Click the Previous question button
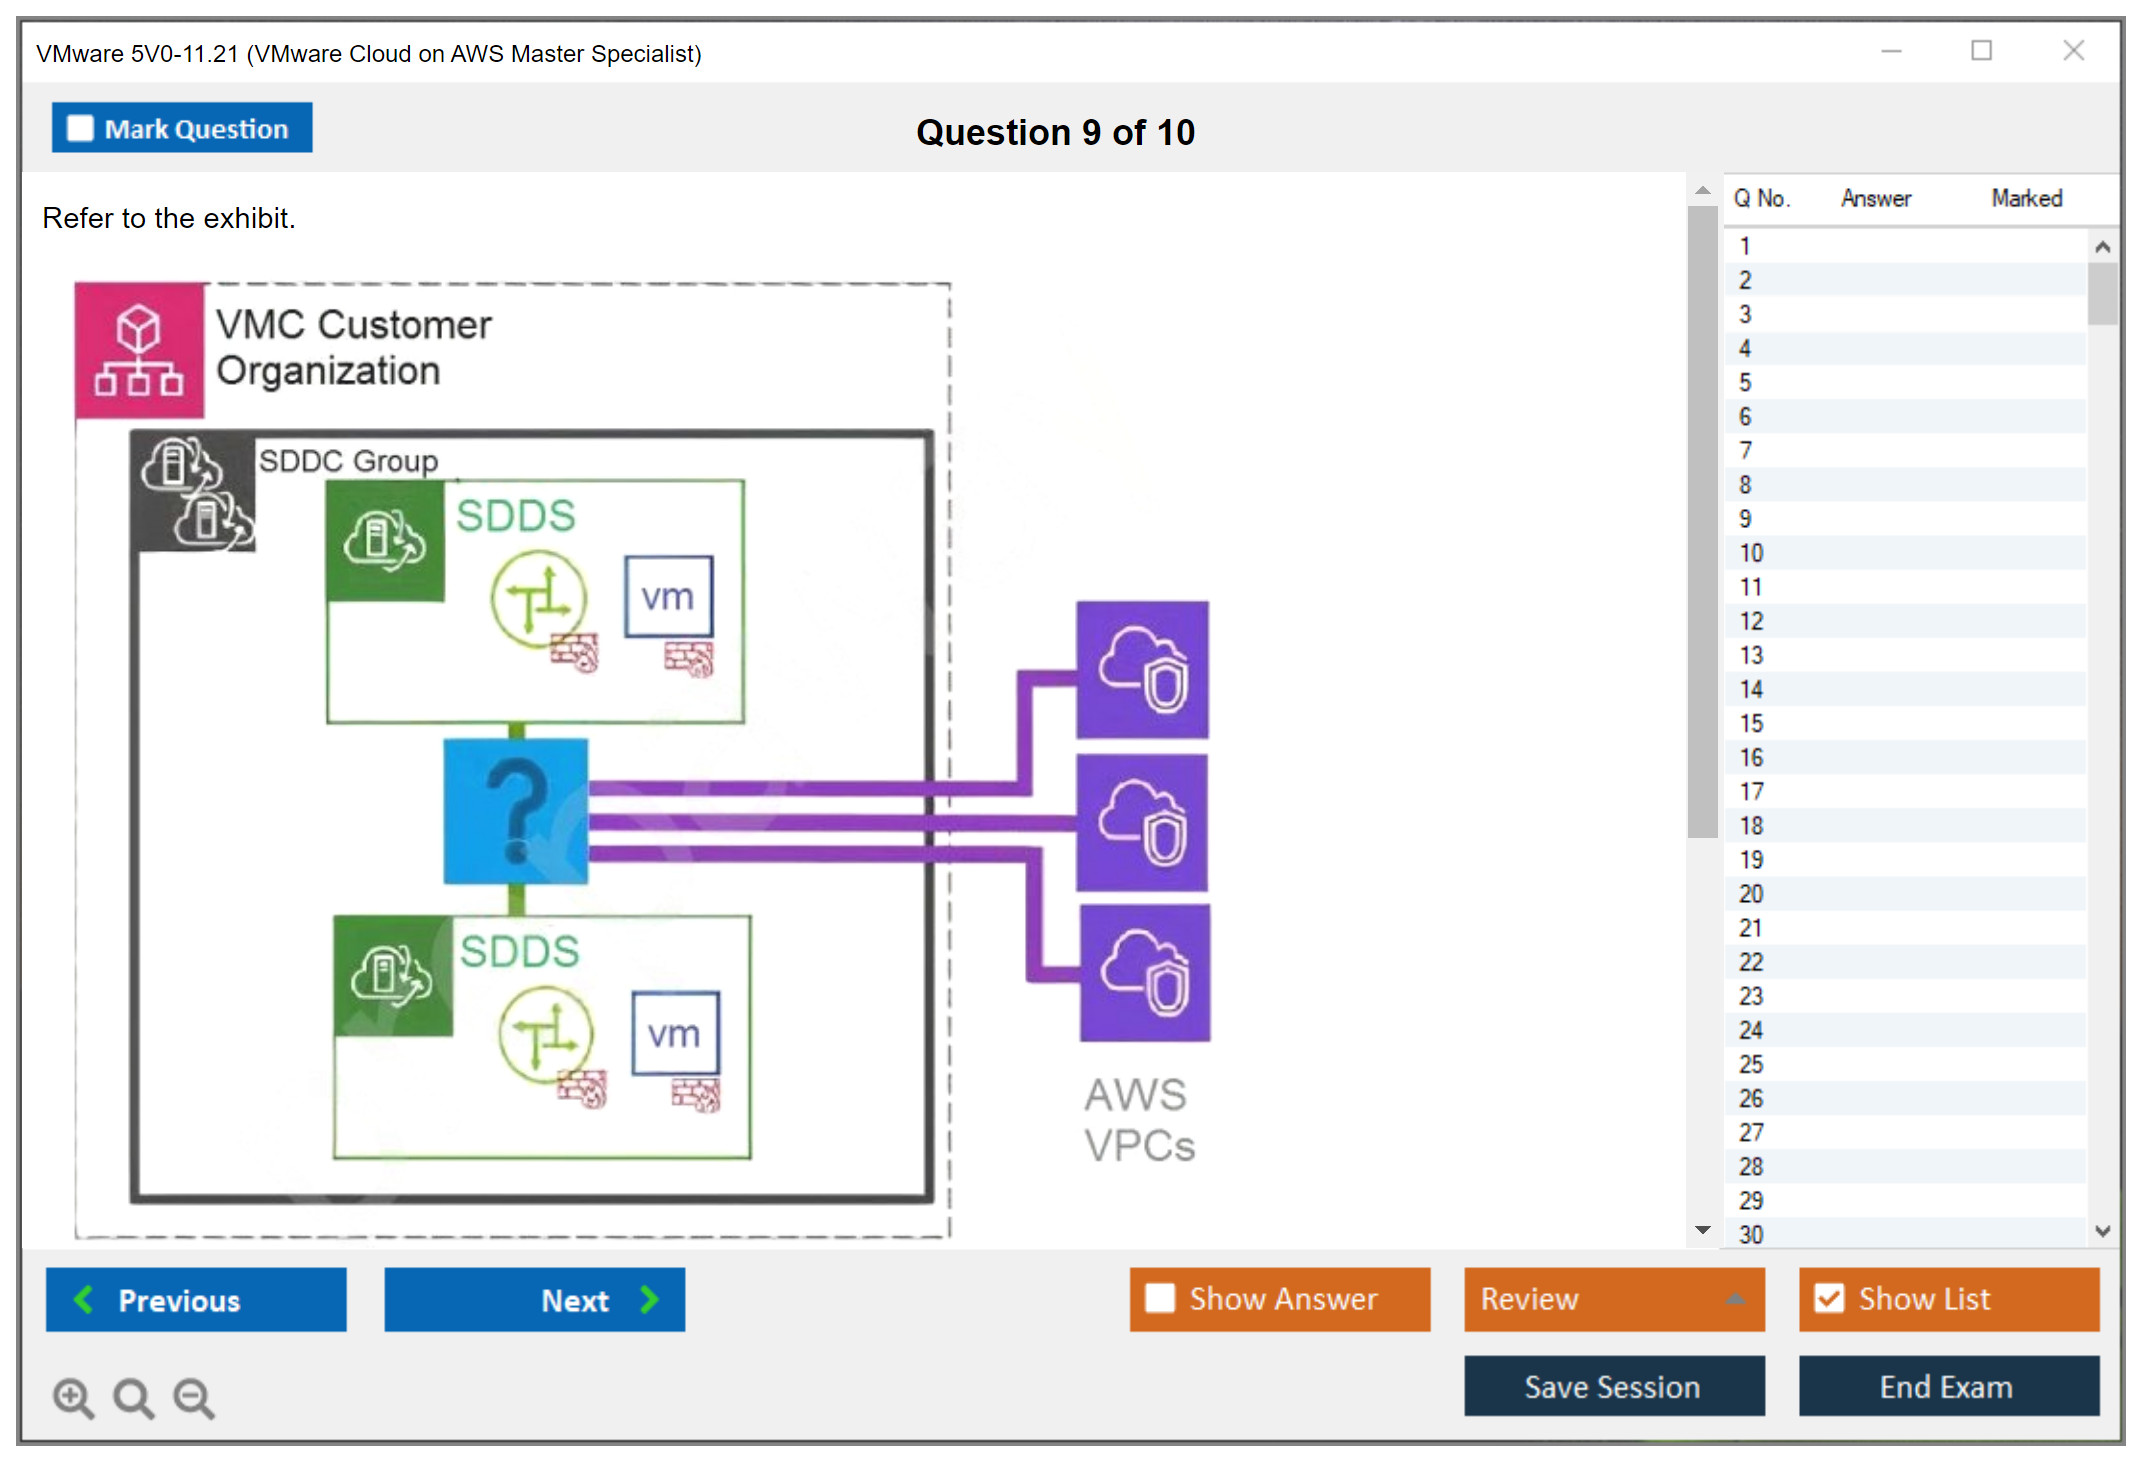Viewport: 2150px width, 1470px height. click(196, 1299)
